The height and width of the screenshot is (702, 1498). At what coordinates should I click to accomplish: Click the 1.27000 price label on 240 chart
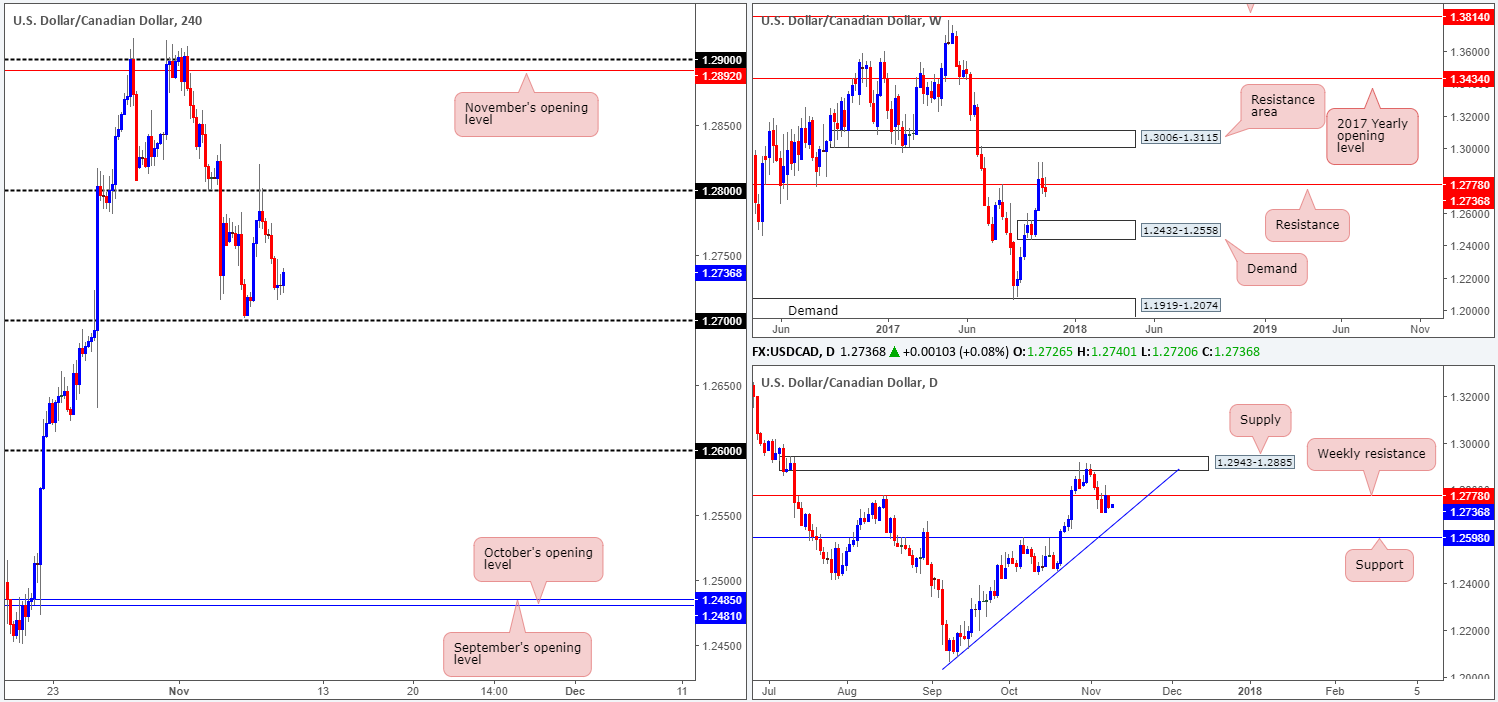pos(720,320)
